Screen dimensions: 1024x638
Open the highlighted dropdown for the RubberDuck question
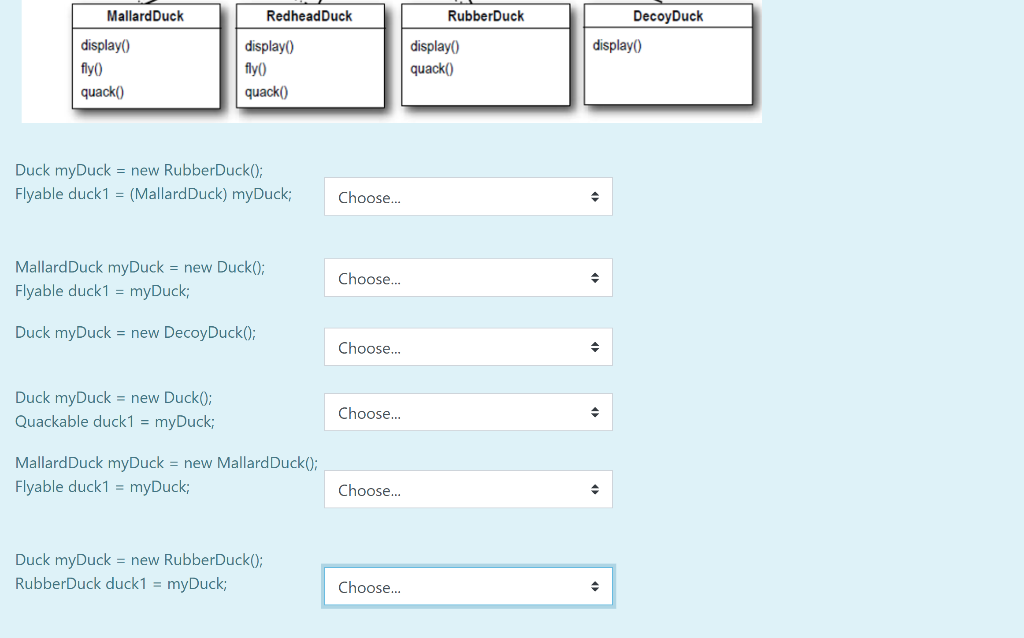pos(467,586)
